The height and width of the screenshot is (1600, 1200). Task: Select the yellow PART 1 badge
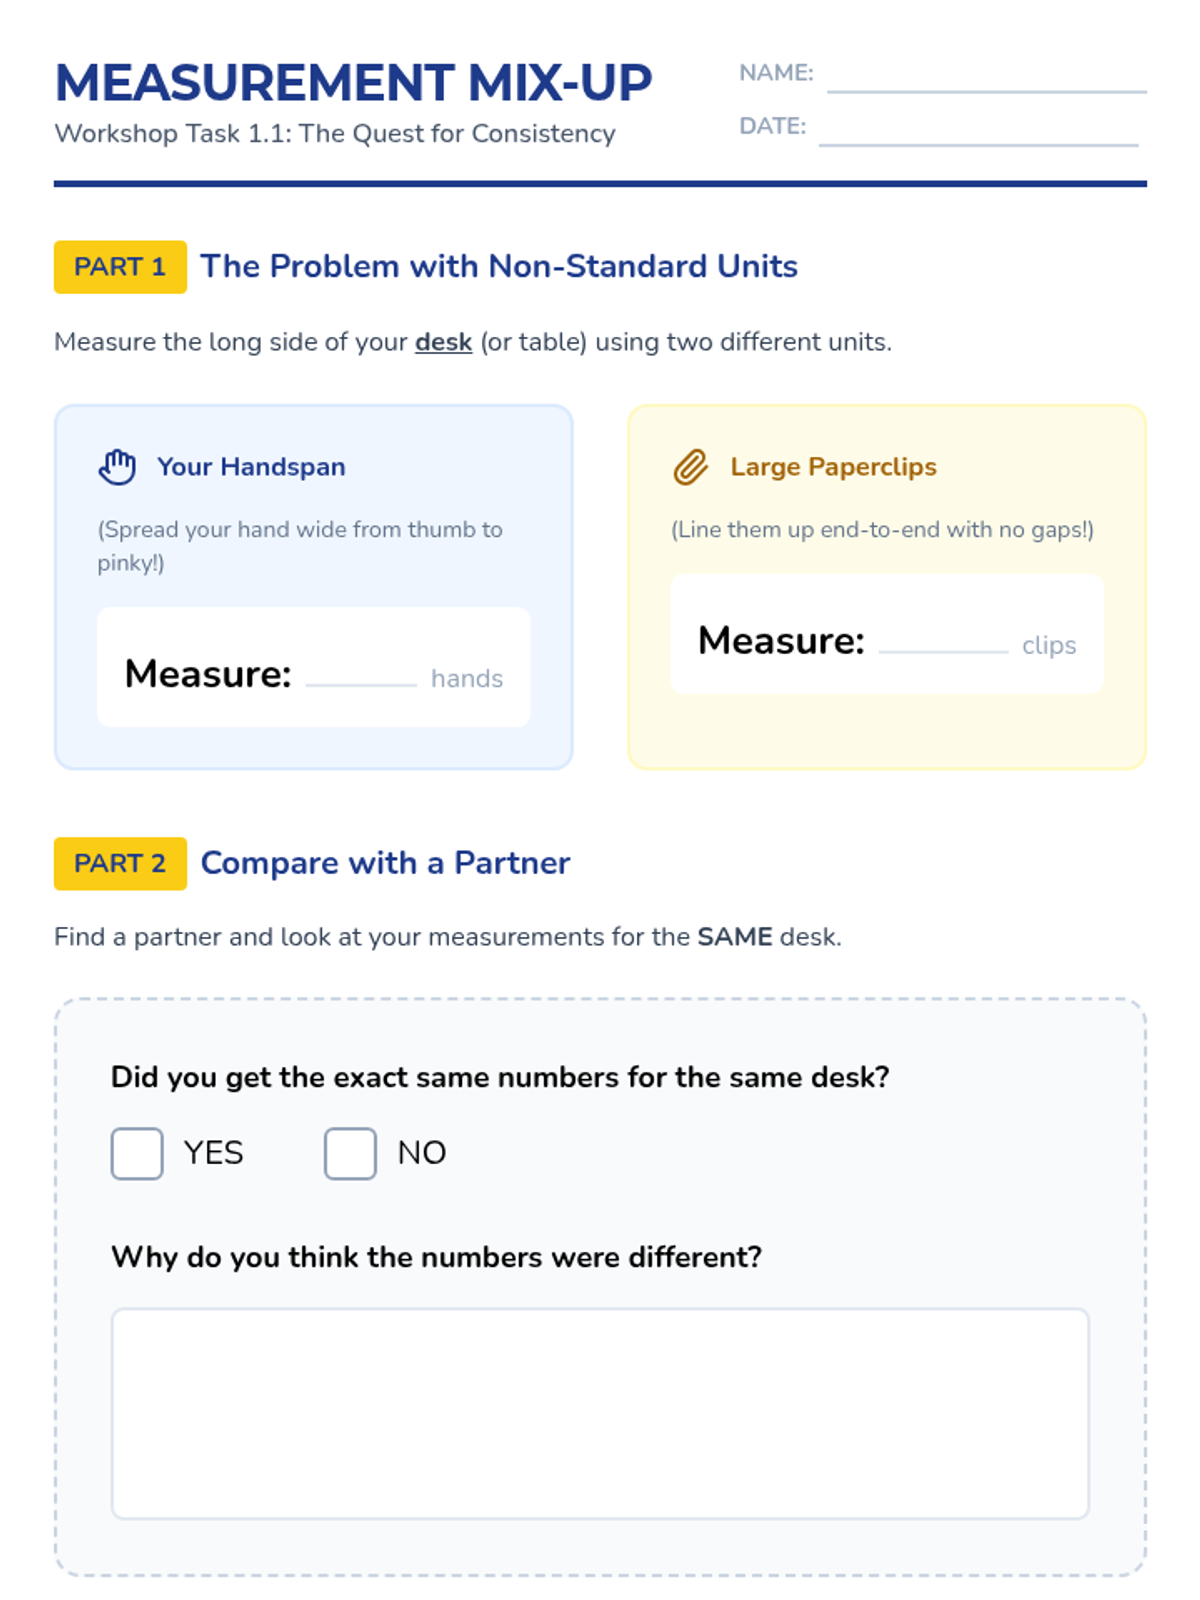pos(120,267)
